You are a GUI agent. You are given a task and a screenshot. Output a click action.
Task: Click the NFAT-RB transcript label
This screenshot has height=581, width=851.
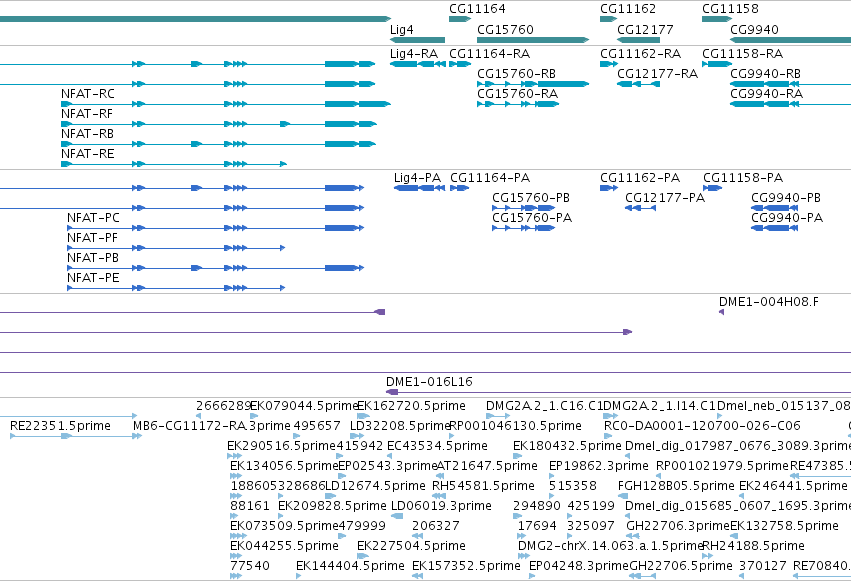(x=87, y=134)
